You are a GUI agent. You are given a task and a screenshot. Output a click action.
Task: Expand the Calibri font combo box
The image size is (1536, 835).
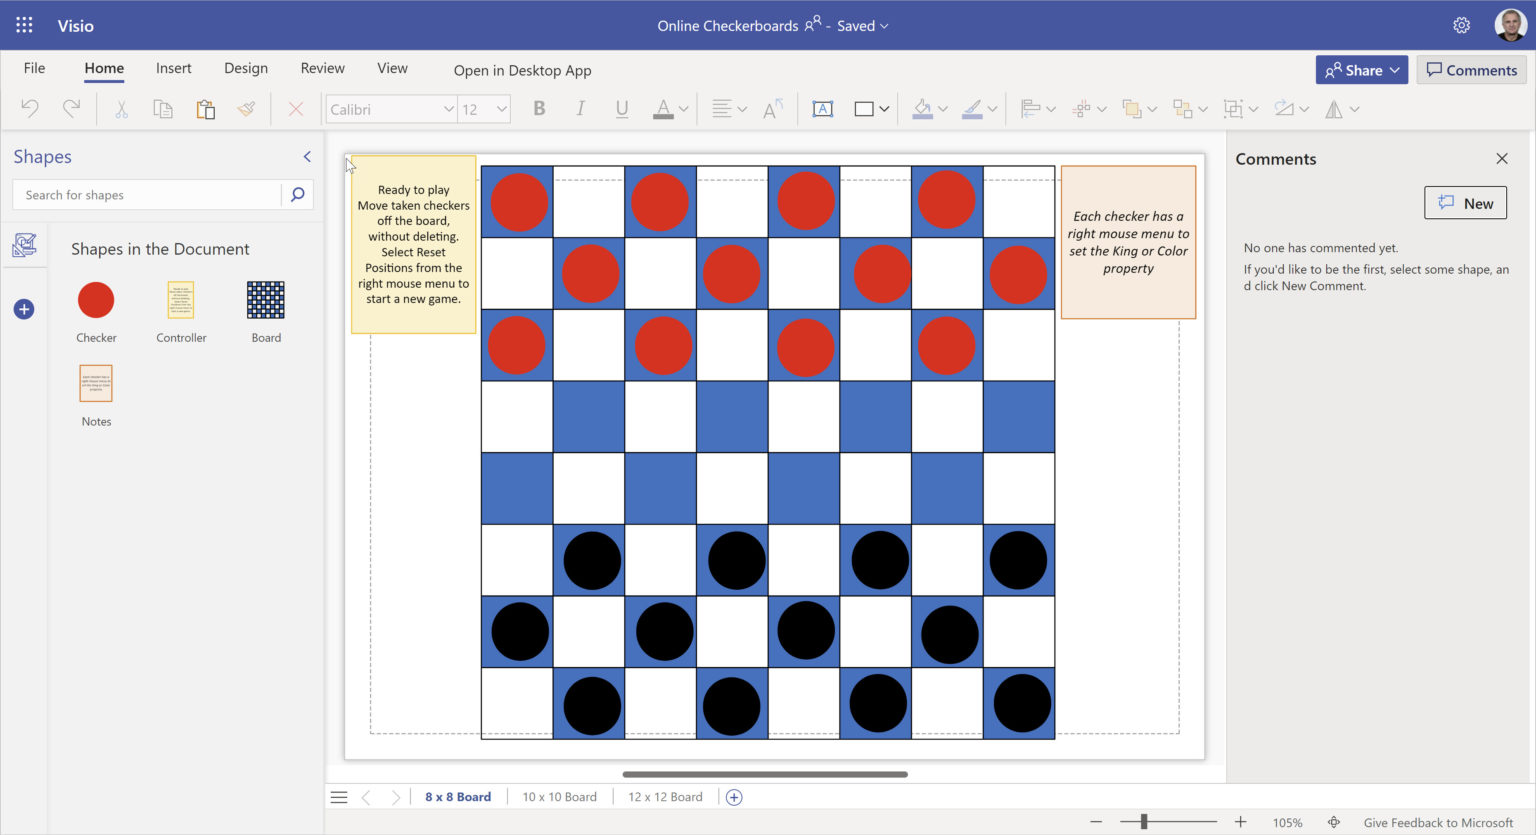click(x=447, y=108)
